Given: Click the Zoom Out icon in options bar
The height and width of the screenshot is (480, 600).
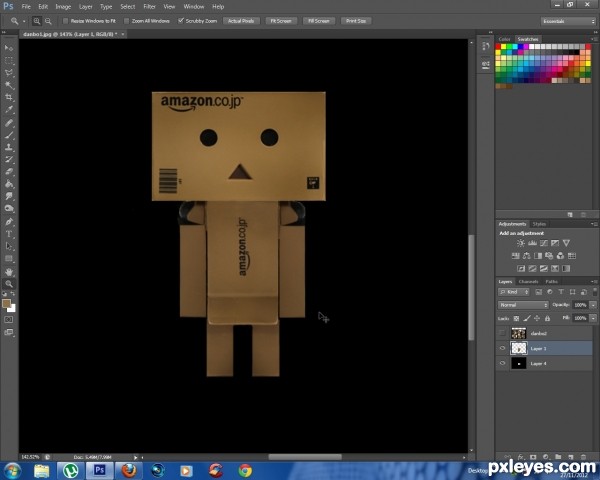Looking at the screenshot, I should [x=48, y=21].
